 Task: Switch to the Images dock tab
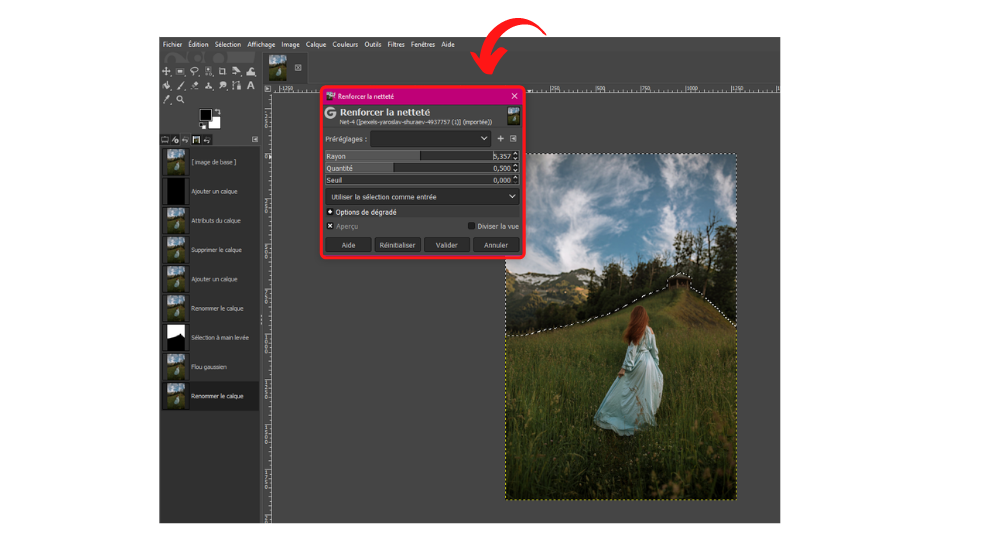pyautogui.click(x=196, y=140)
